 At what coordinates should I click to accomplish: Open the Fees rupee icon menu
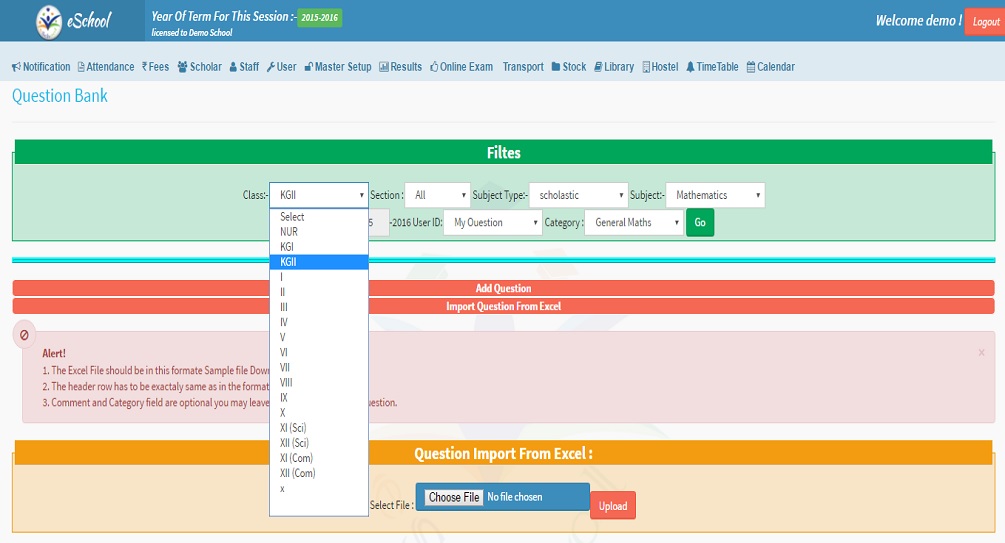pos(145,67)
